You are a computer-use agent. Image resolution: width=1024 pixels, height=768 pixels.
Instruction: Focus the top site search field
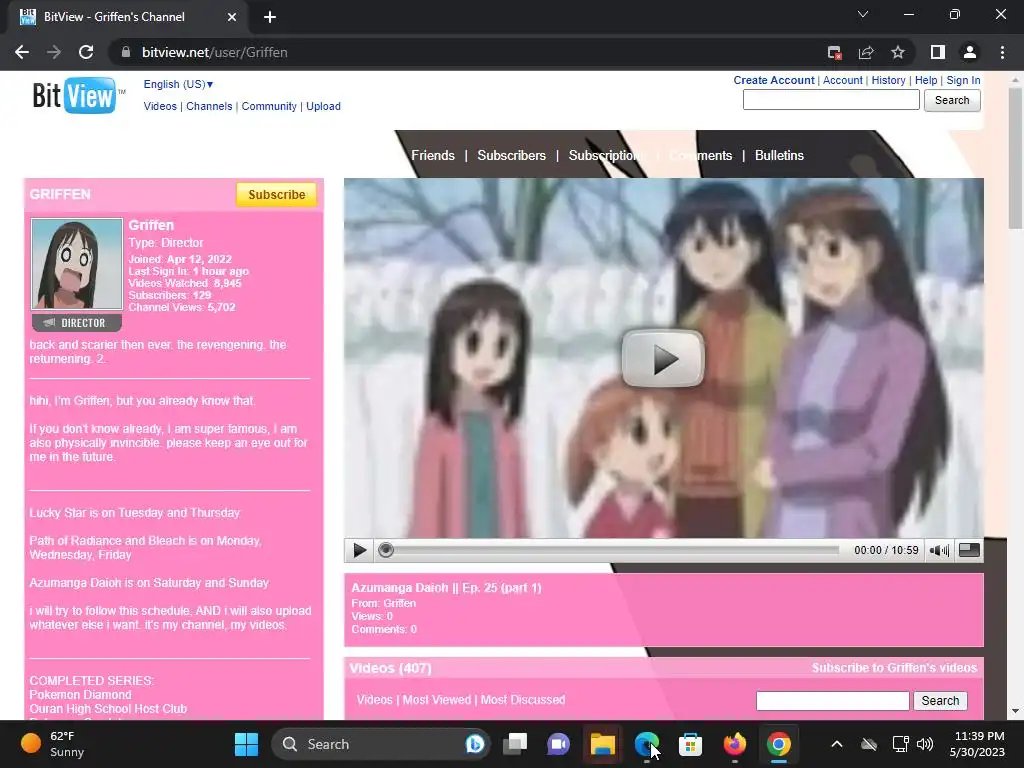(831, 100)
